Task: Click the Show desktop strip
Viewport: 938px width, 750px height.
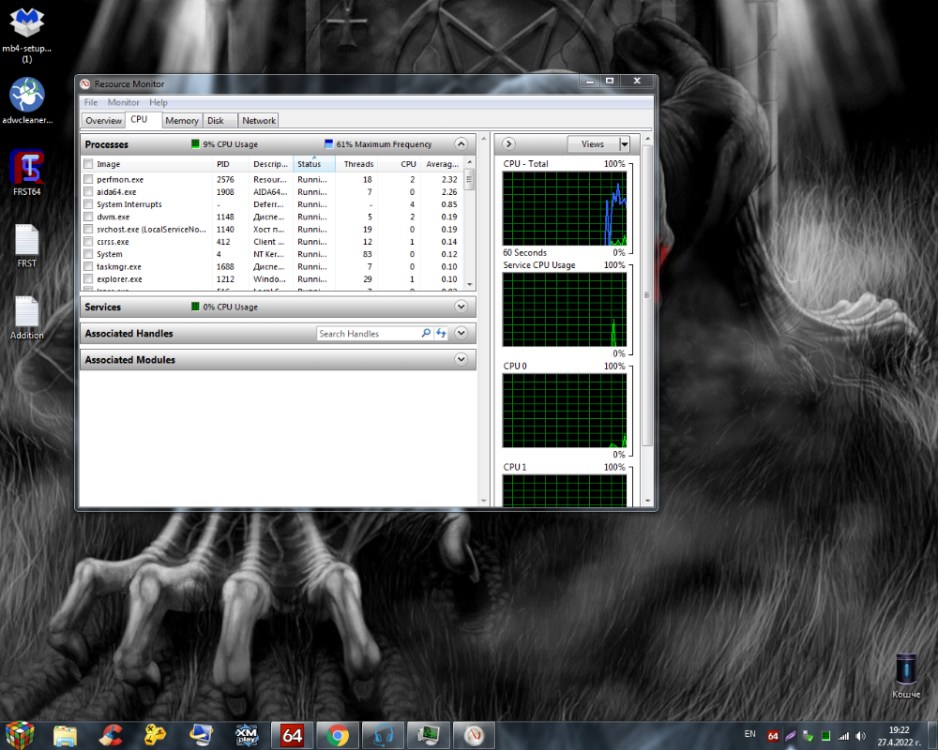Action: pos(933,736)
